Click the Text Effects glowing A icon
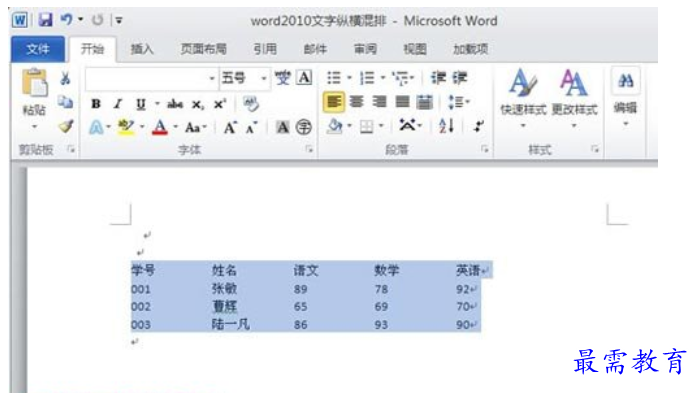 (x=96, y=128)
